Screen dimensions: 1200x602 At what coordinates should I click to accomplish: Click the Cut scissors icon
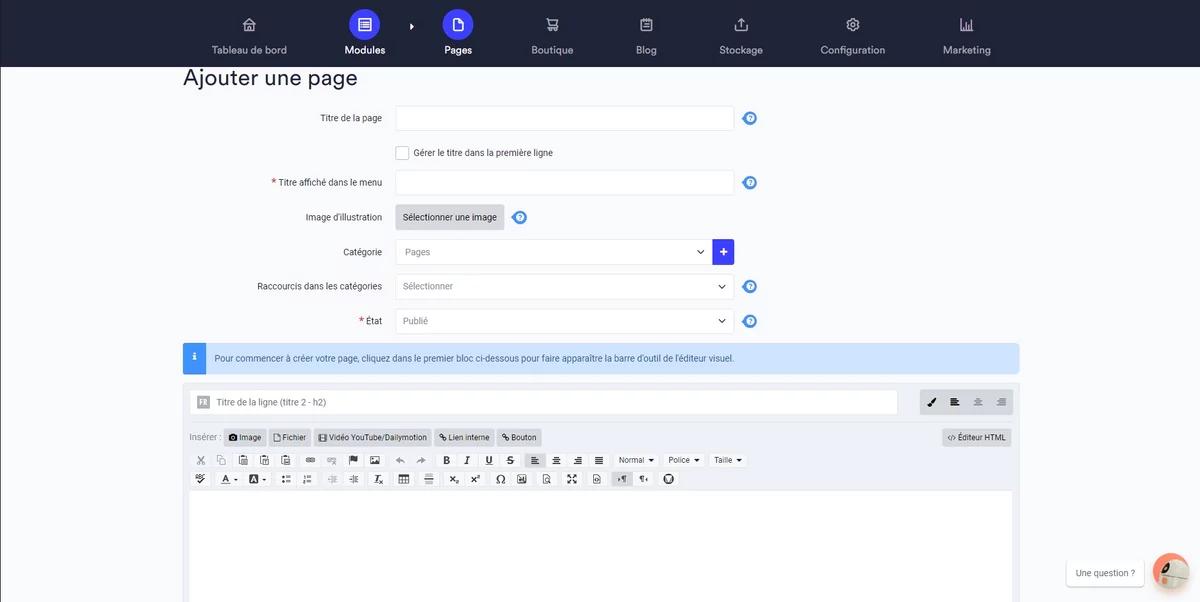[x=200, y=460]
